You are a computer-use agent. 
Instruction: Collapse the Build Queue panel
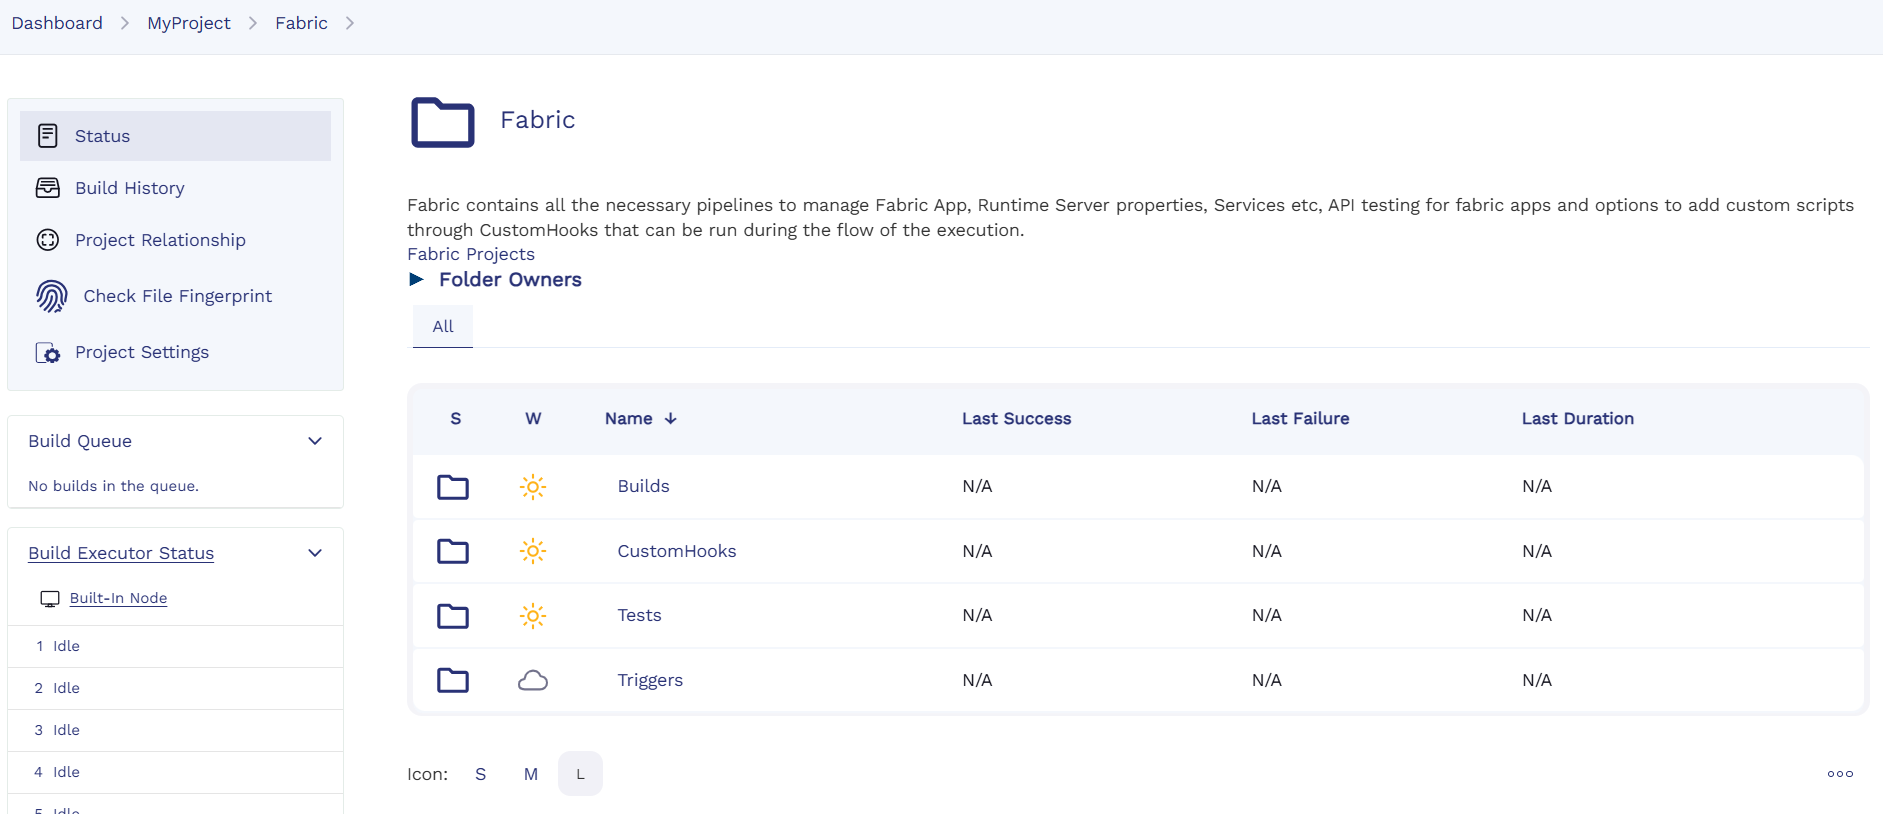point(315,441)
